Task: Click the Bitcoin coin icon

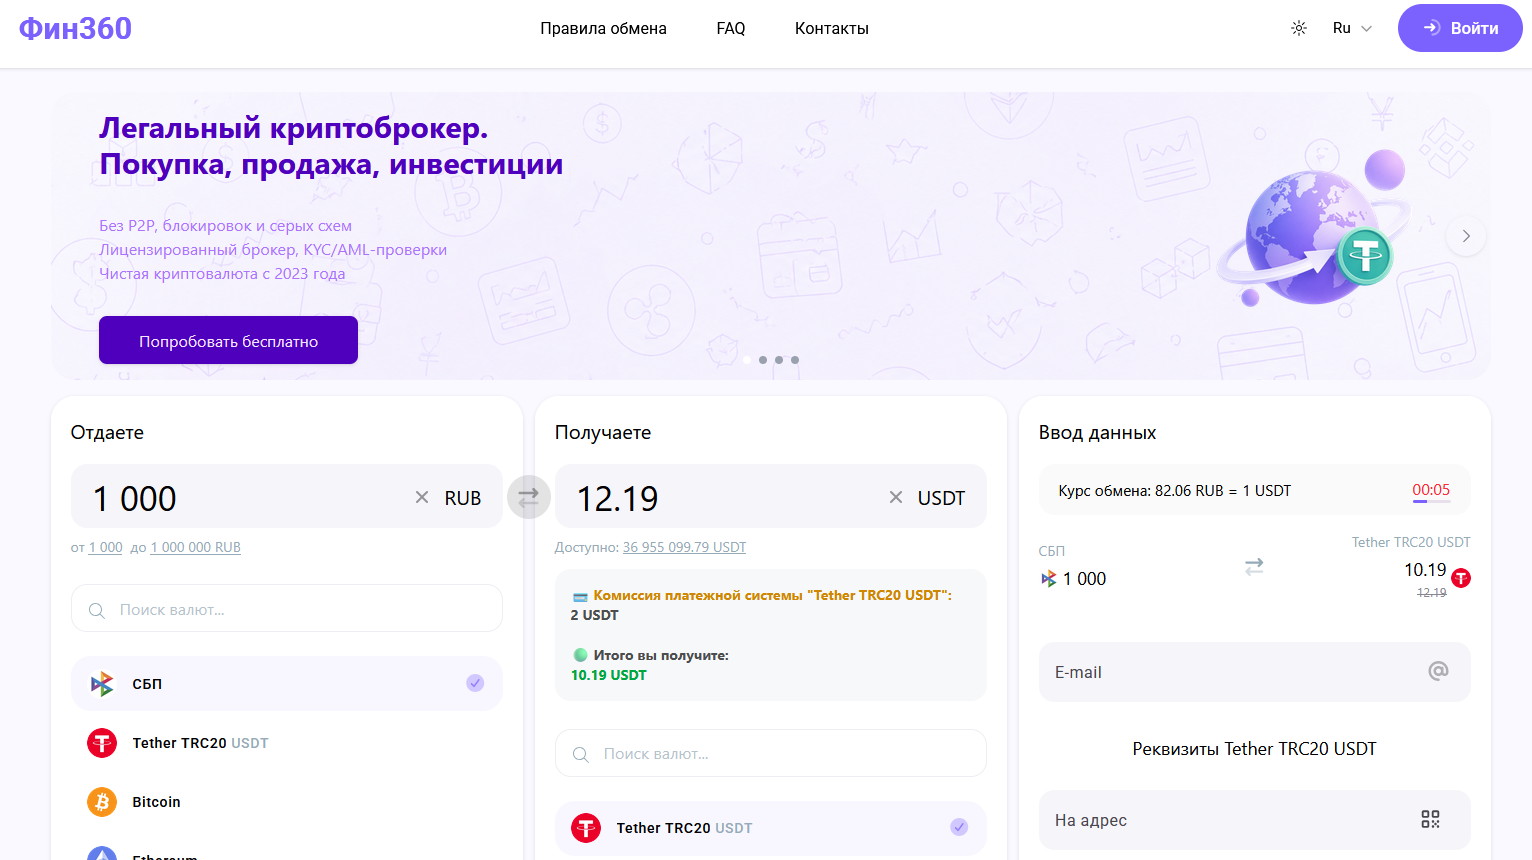Action: (102, 802)
